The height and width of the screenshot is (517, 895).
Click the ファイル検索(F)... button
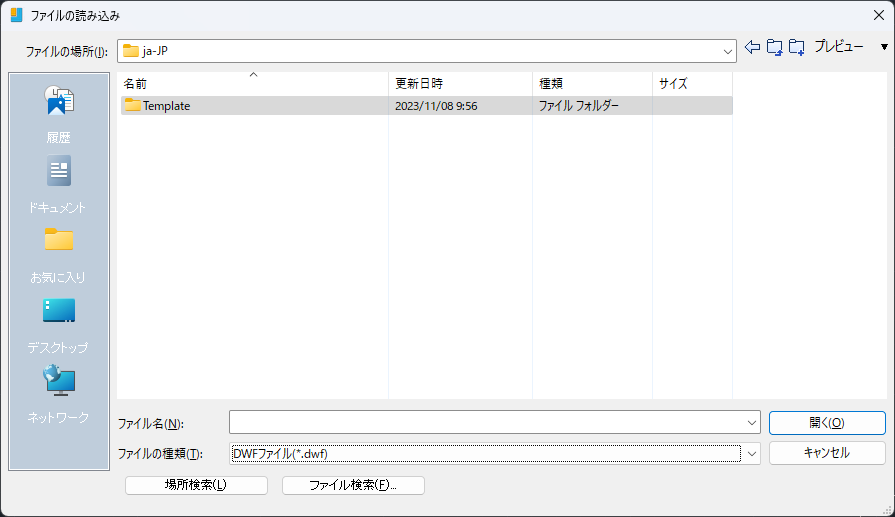click(353, 485)
